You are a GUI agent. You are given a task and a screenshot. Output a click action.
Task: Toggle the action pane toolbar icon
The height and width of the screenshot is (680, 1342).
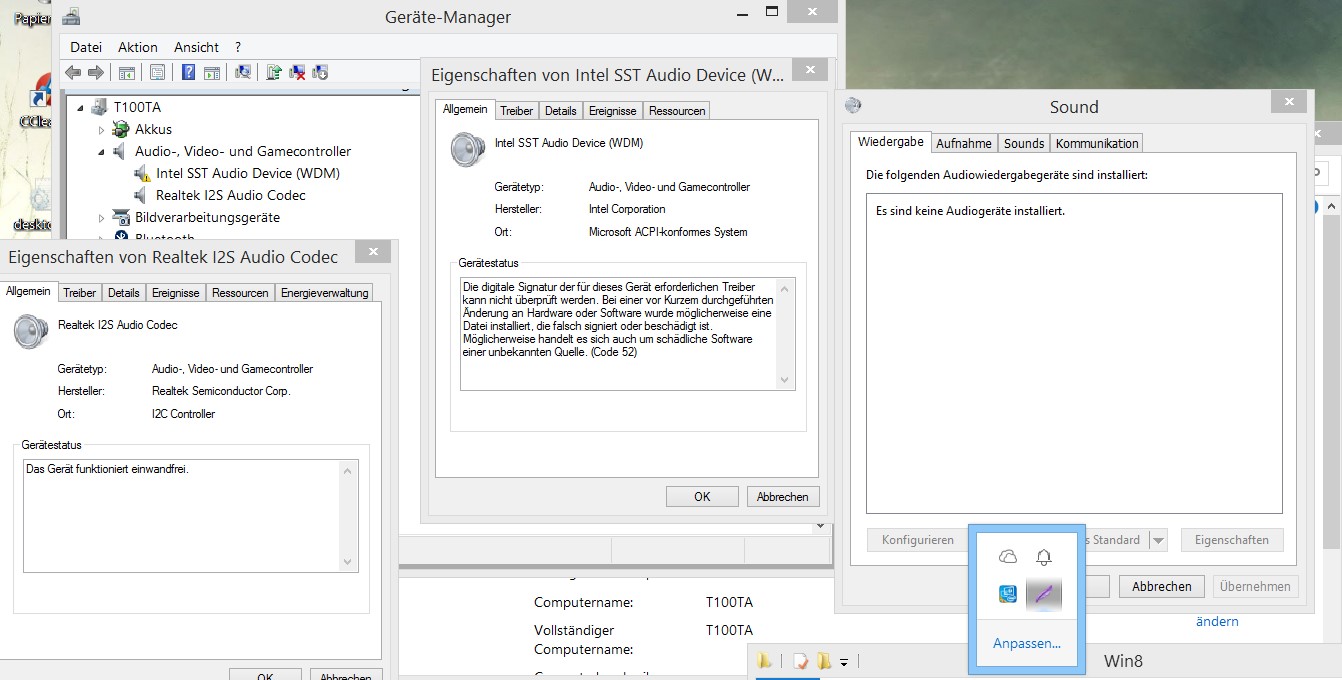tap(212, 72)
